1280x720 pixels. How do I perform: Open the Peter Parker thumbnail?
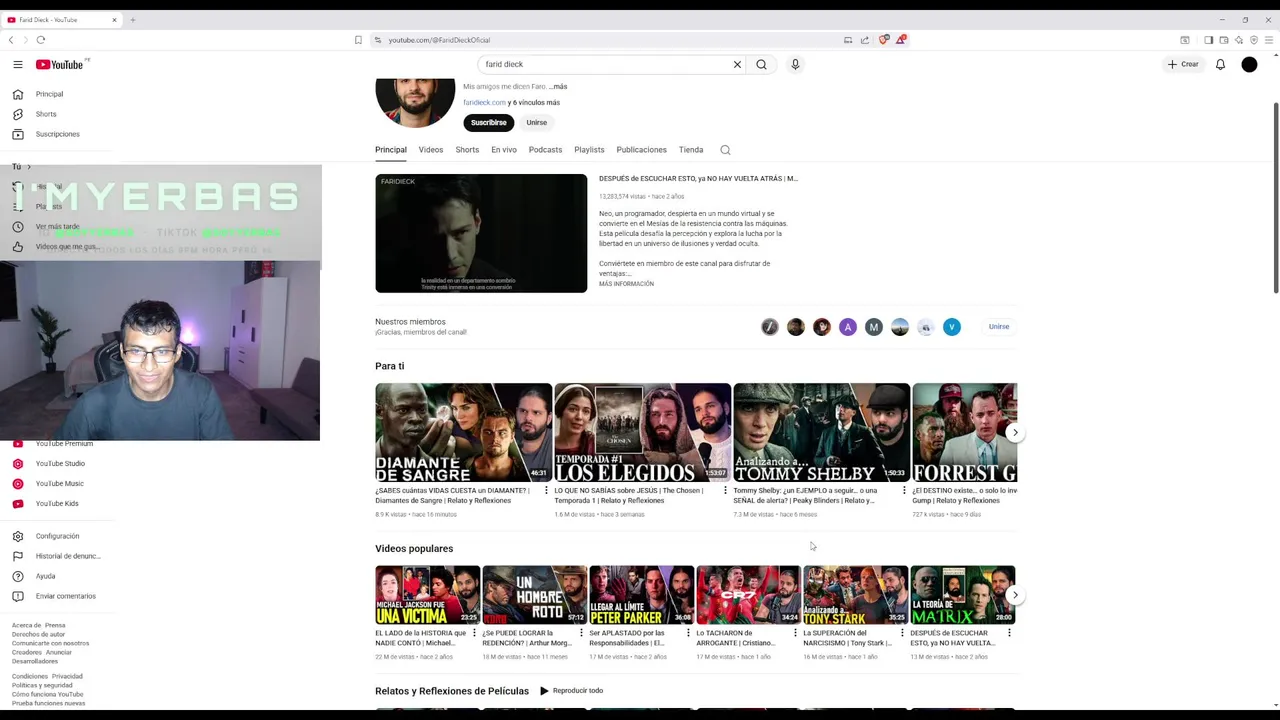(641, 595)
